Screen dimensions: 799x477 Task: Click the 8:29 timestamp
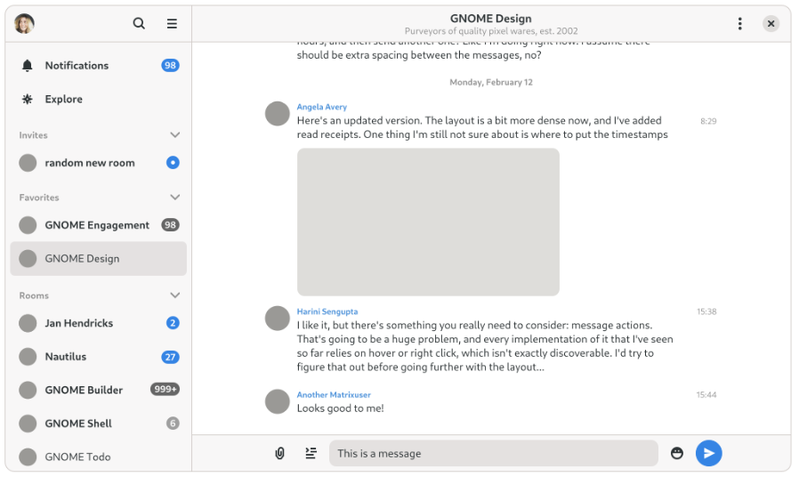tap(708, 121)
